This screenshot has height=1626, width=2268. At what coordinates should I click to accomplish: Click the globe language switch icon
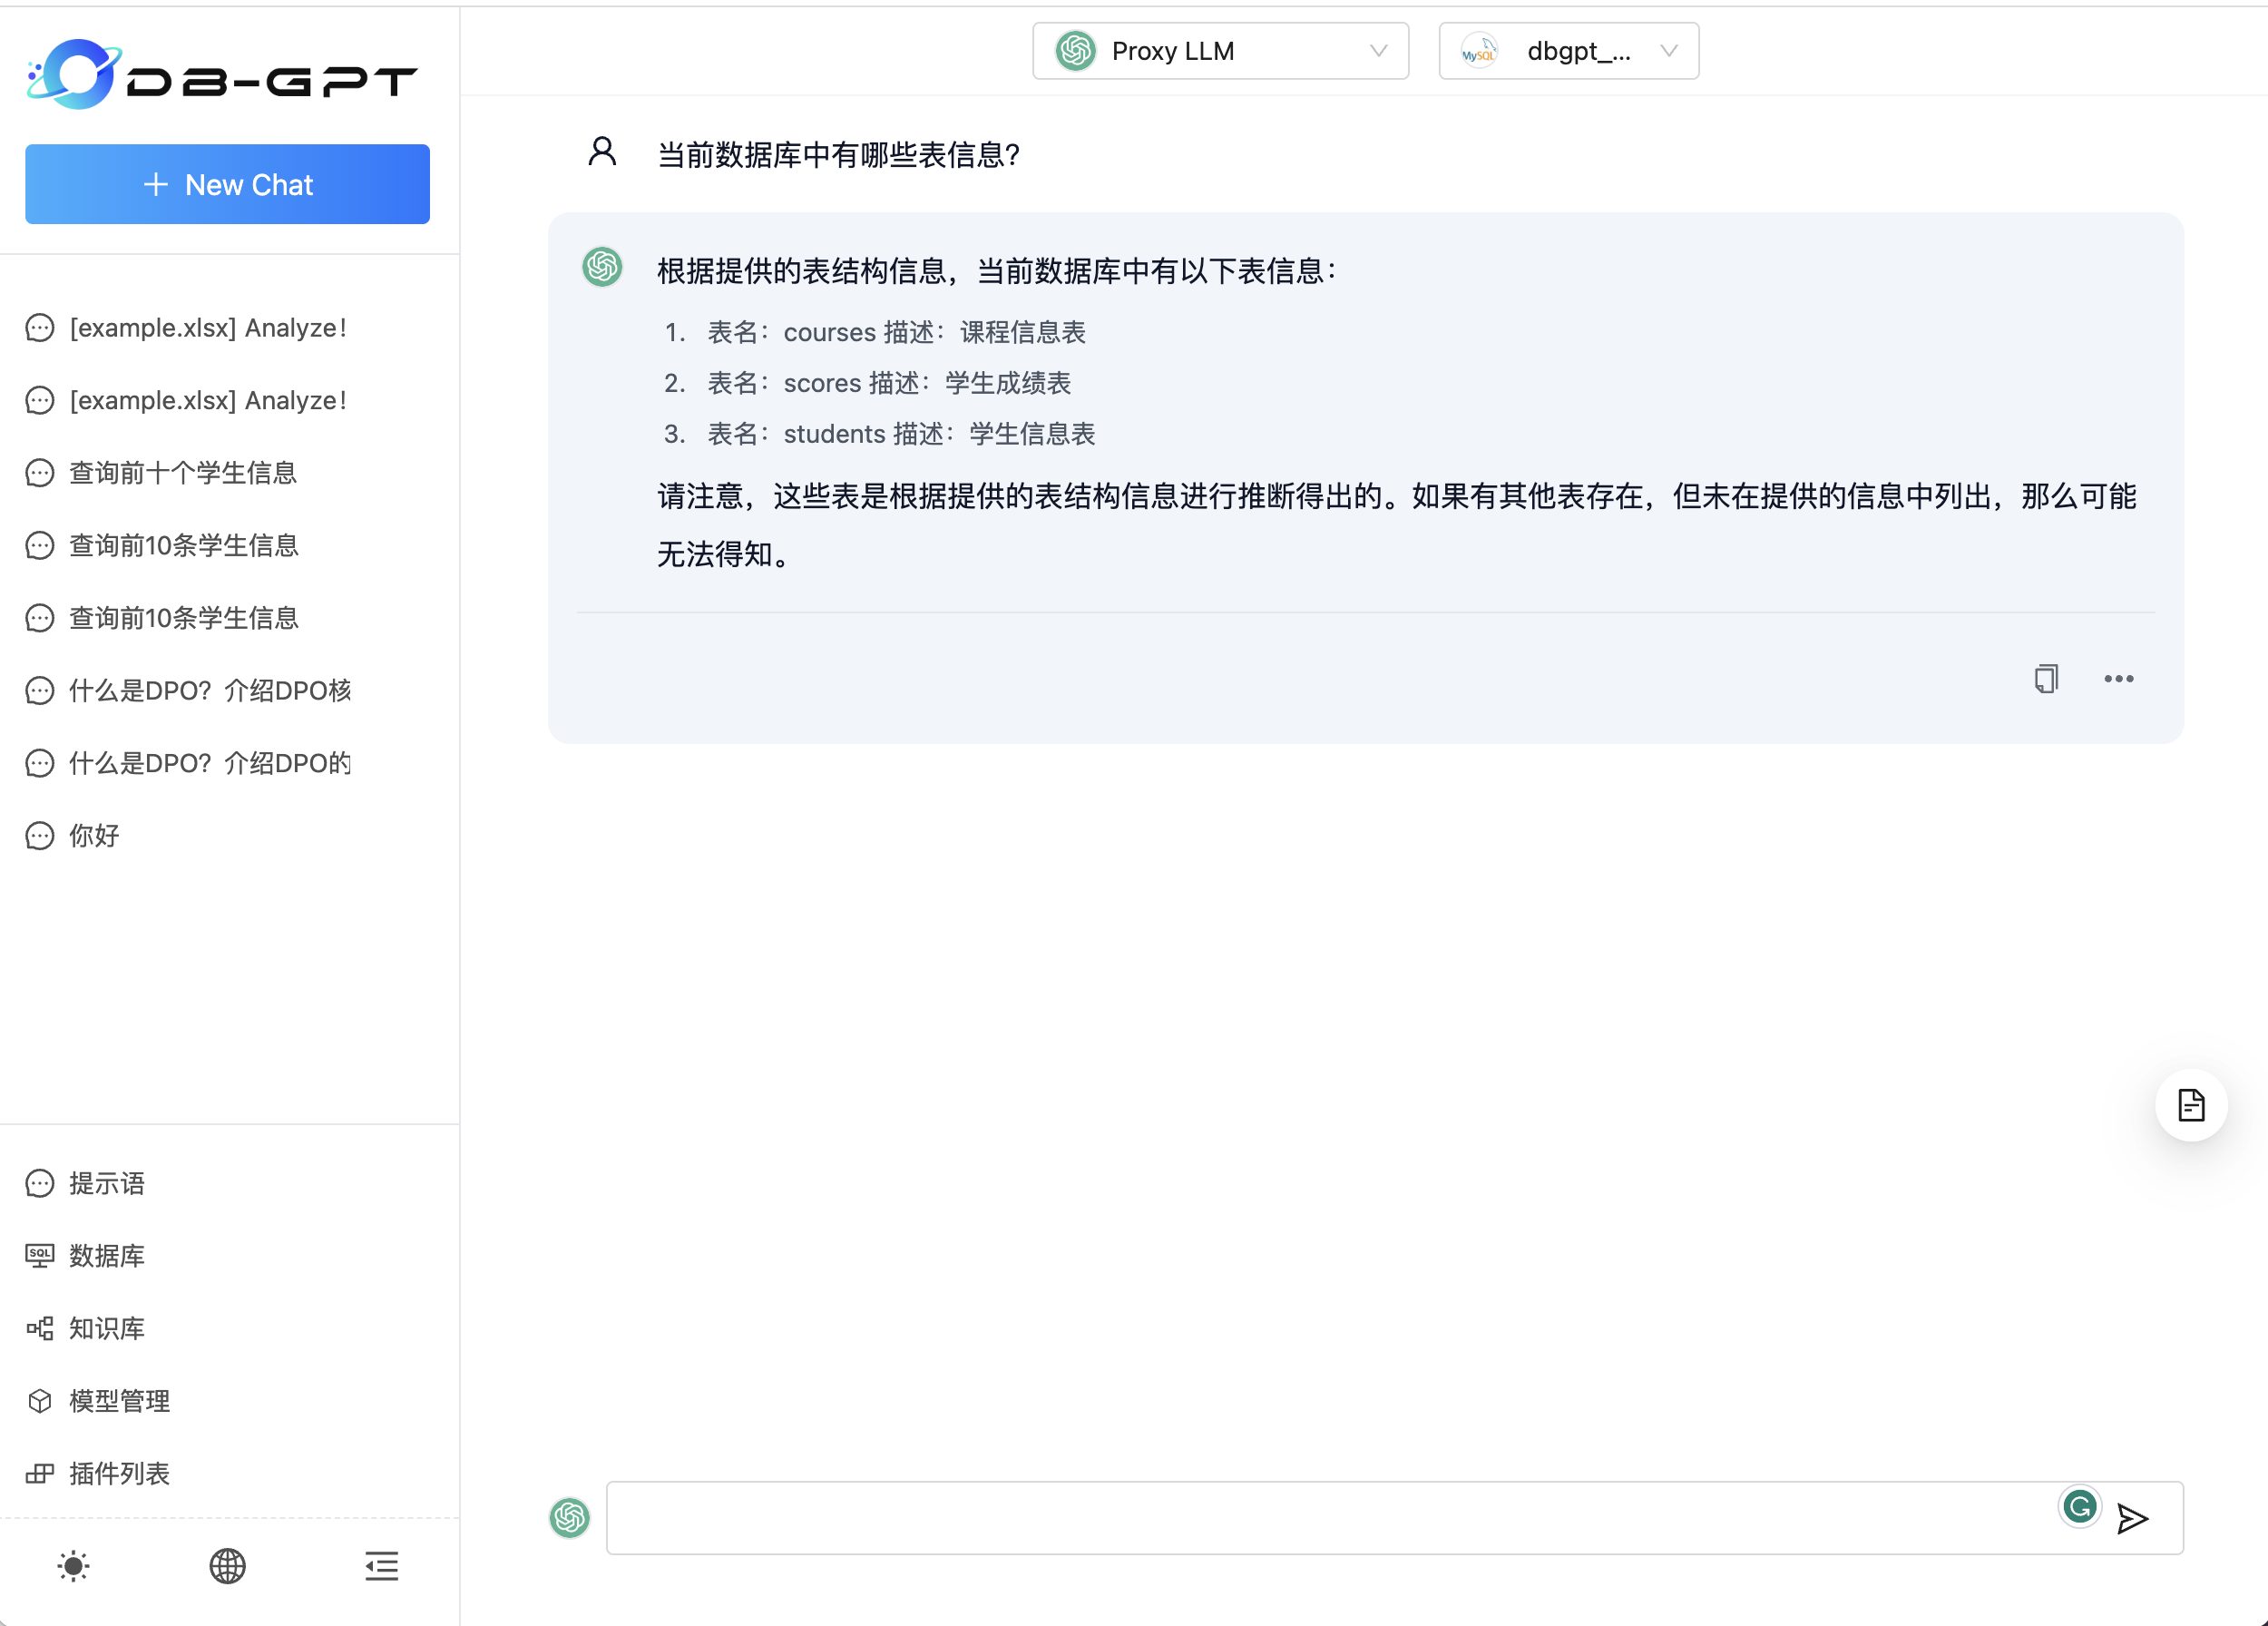(x=227, y=1566)
